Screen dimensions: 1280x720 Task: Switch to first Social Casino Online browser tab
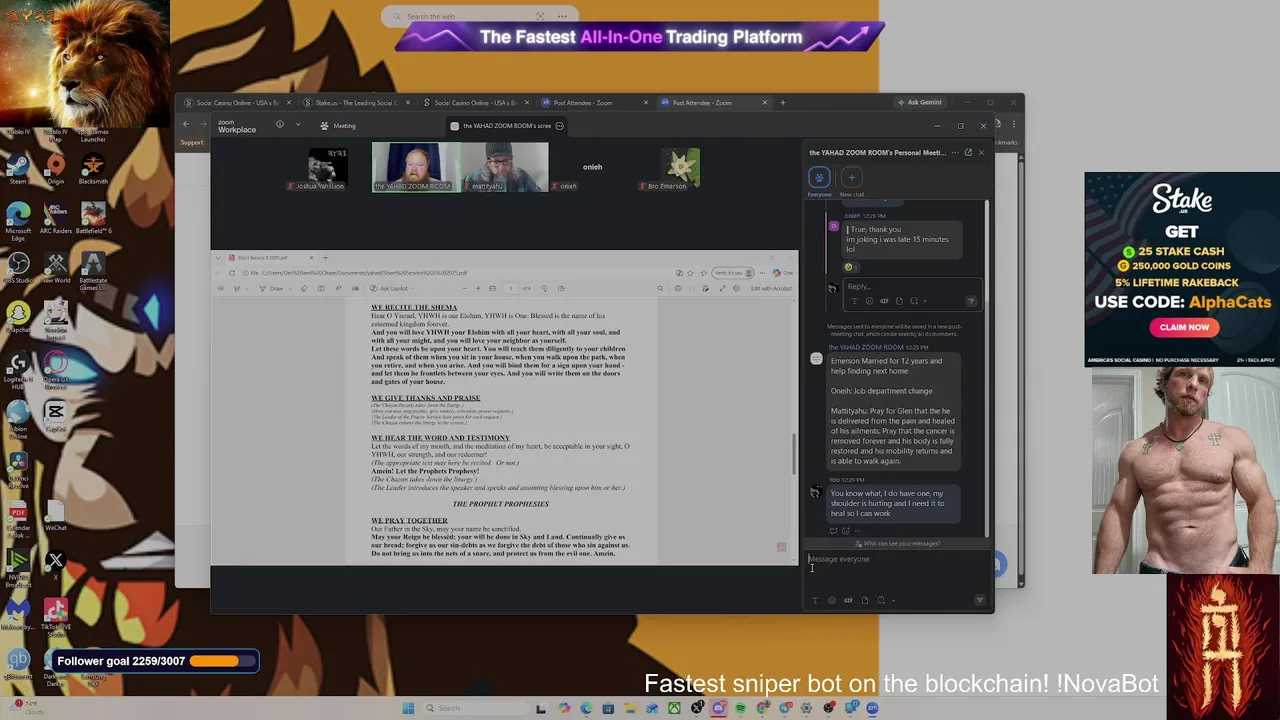[237, 103]
